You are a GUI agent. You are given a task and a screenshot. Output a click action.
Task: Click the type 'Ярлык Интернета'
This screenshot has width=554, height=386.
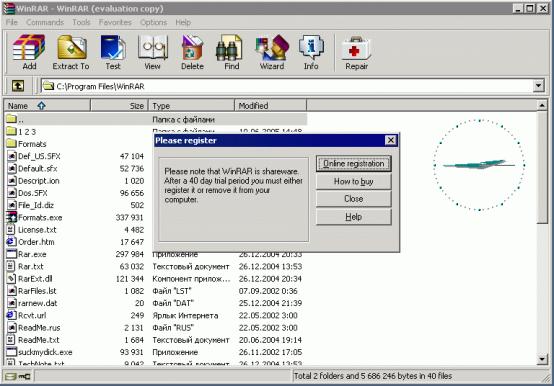click(185, 315)
